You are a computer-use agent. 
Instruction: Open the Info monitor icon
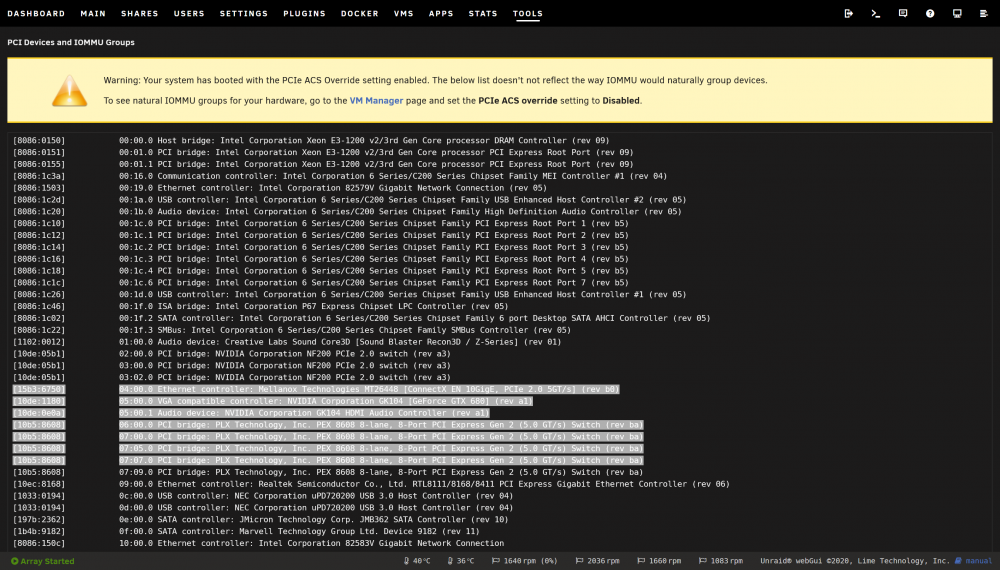point(957,13)
